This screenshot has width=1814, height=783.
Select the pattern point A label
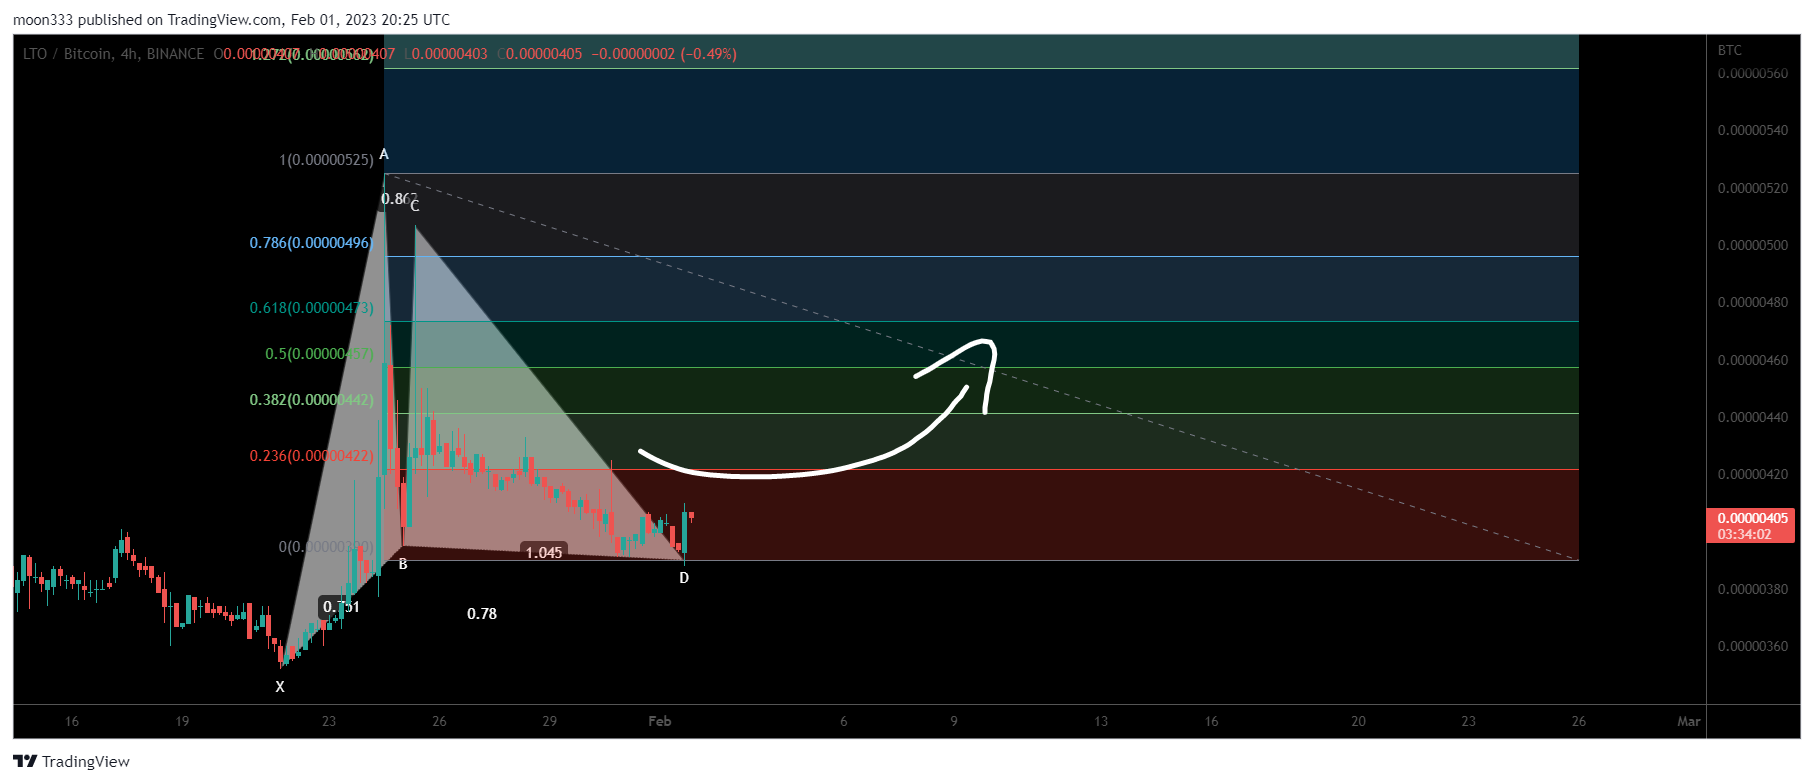[384, 154]
